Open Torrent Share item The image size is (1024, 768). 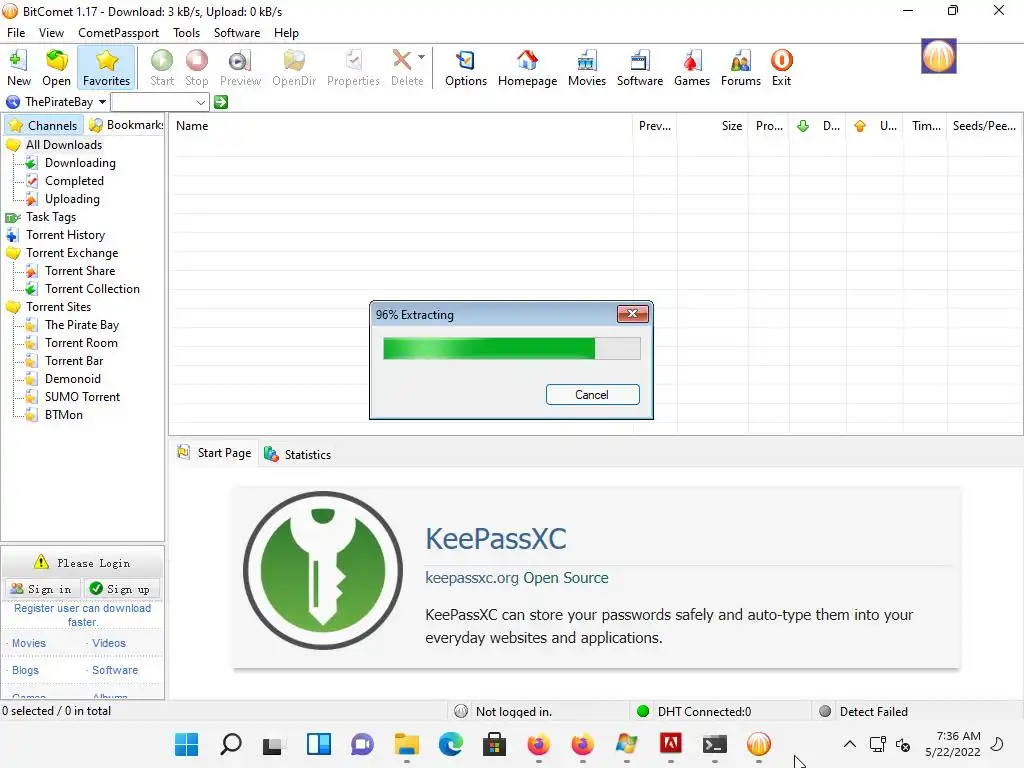pyautogui.click(x=80, y=271)
